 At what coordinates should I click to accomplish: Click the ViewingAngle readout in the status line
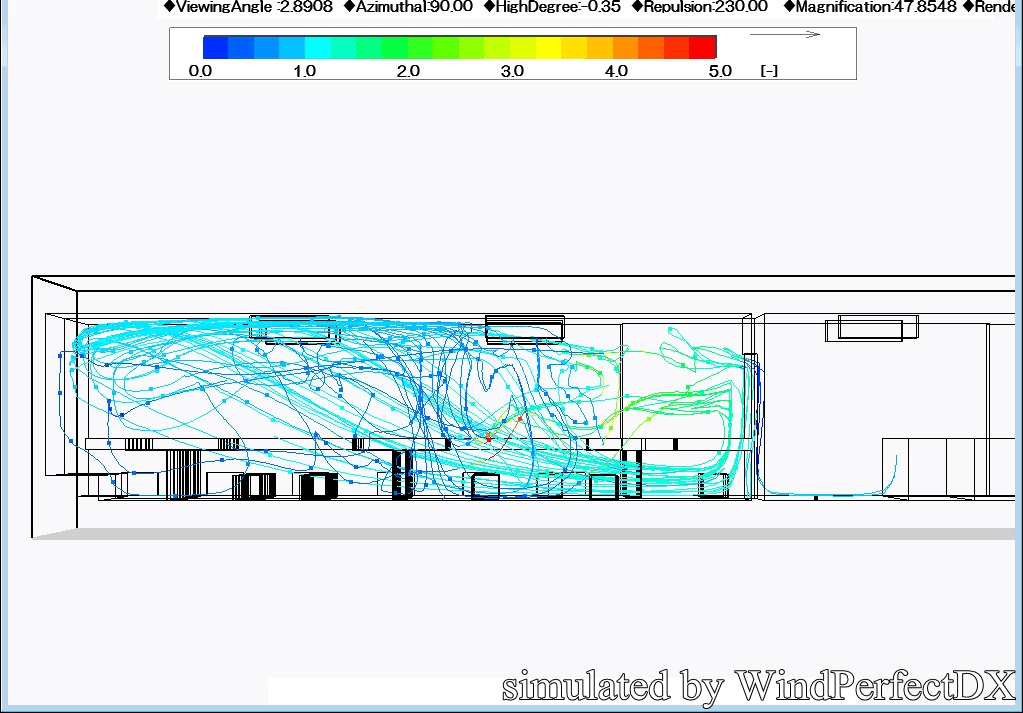(x=248, y=6)
